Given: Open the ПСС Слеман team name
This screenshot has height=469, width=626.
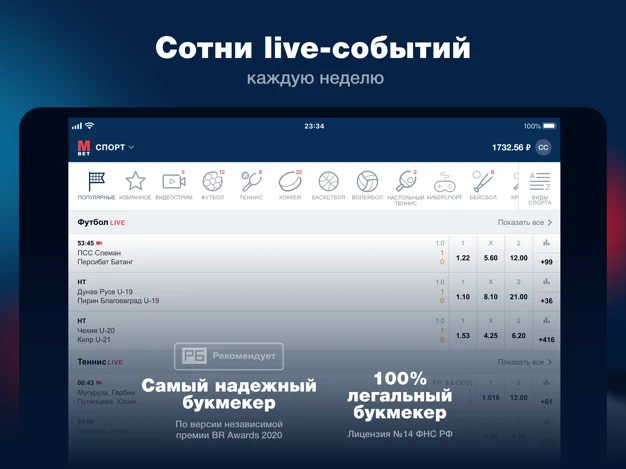Looking at the screenshot, I should (99, 253).
